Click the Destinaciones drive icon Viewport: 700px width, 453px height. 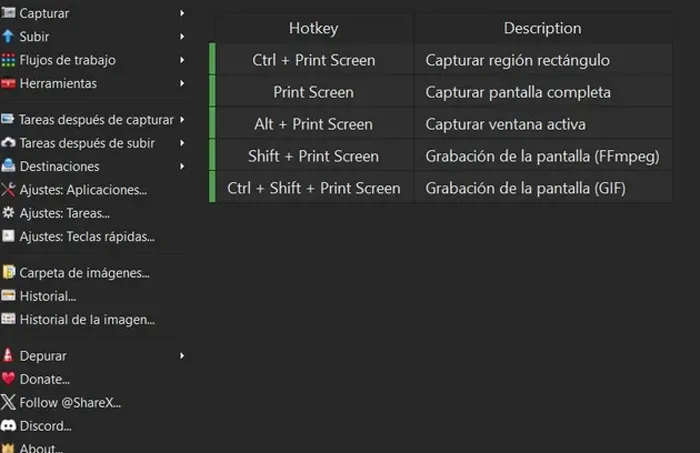click(8, 166)
